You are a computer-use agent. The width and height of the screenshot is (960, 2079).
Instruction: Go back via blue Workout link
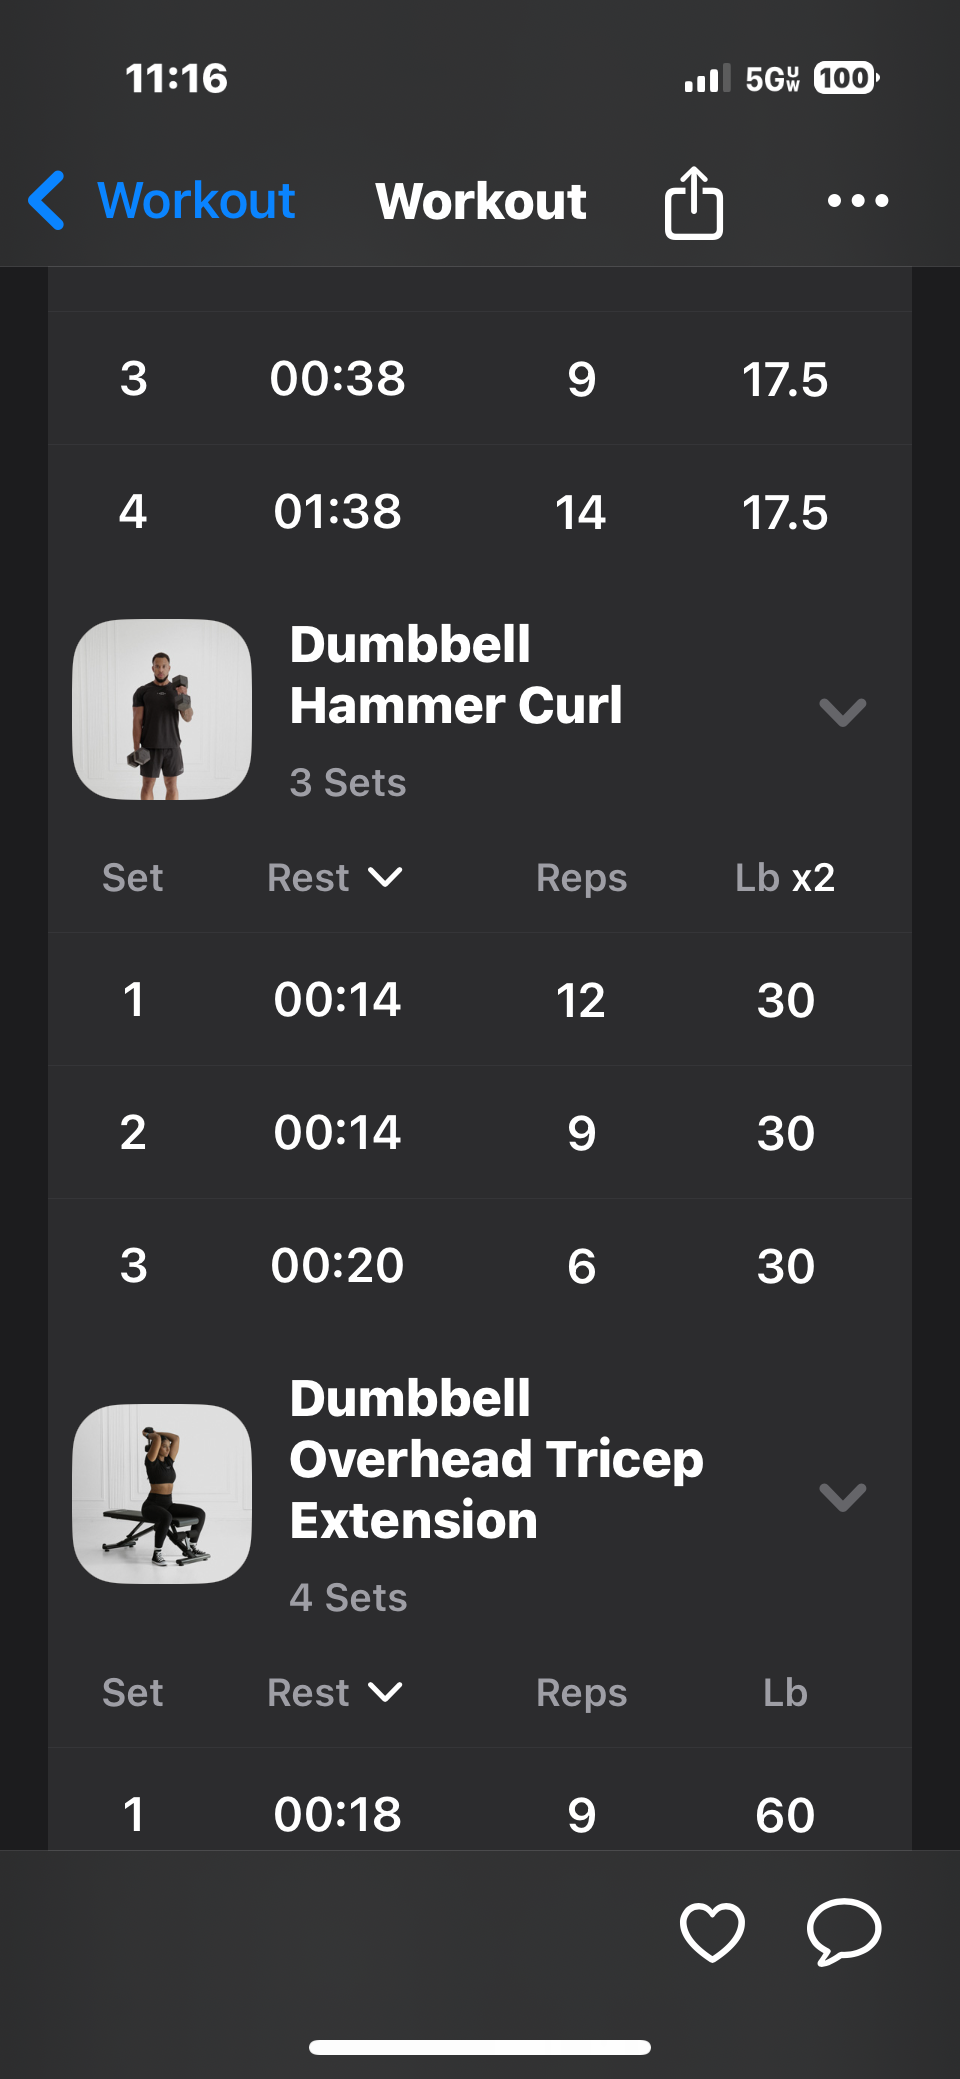click(x=196, y=200)
